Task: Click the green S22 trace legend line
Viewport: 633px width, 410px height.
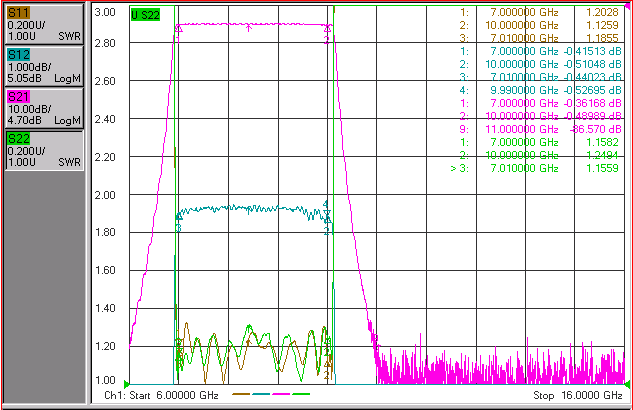Action: point(301,394)
